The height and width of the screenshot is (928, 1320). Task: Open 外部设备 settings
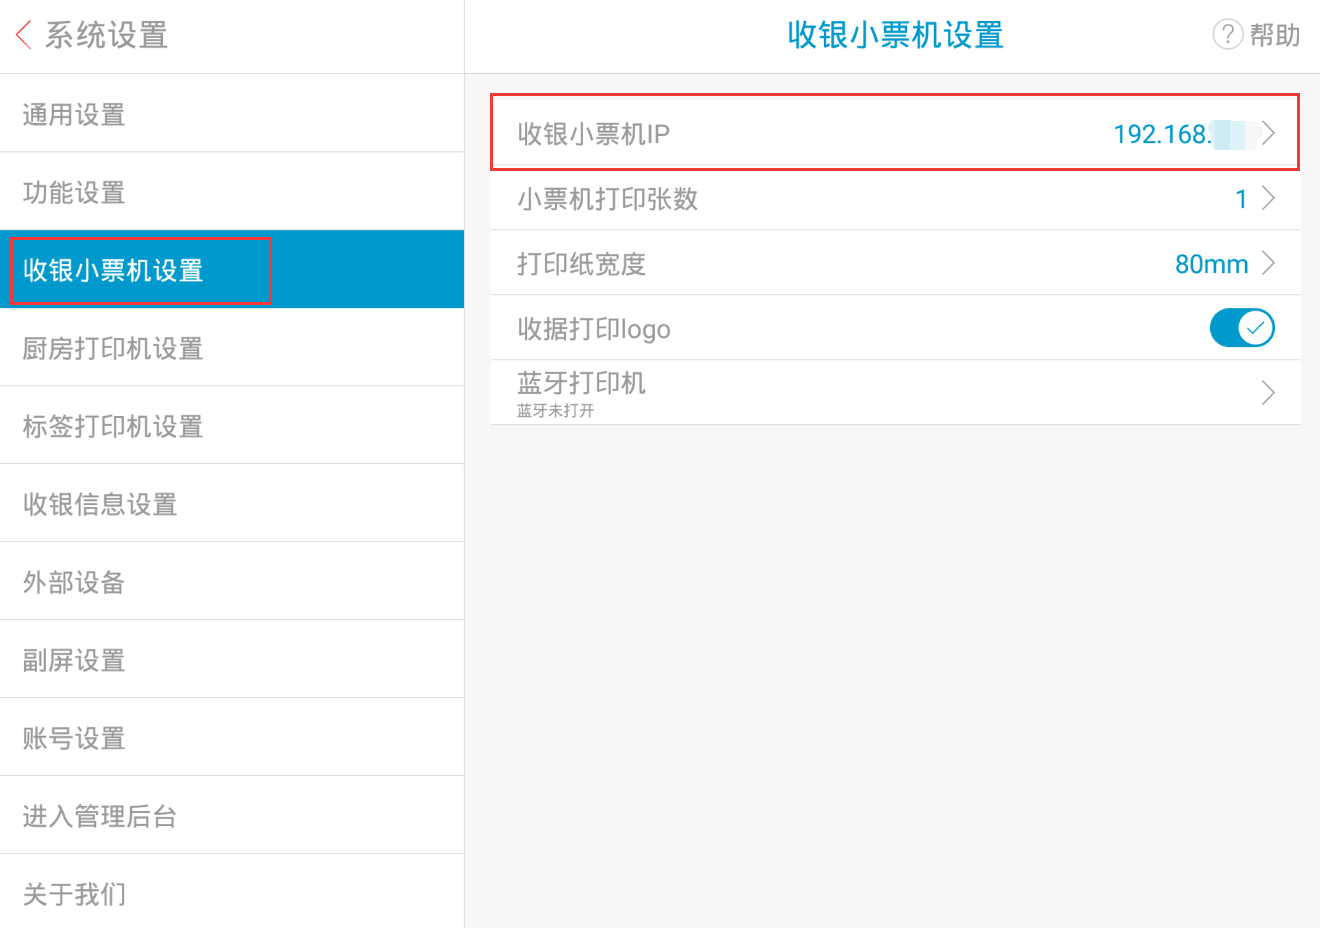[74, 583]
